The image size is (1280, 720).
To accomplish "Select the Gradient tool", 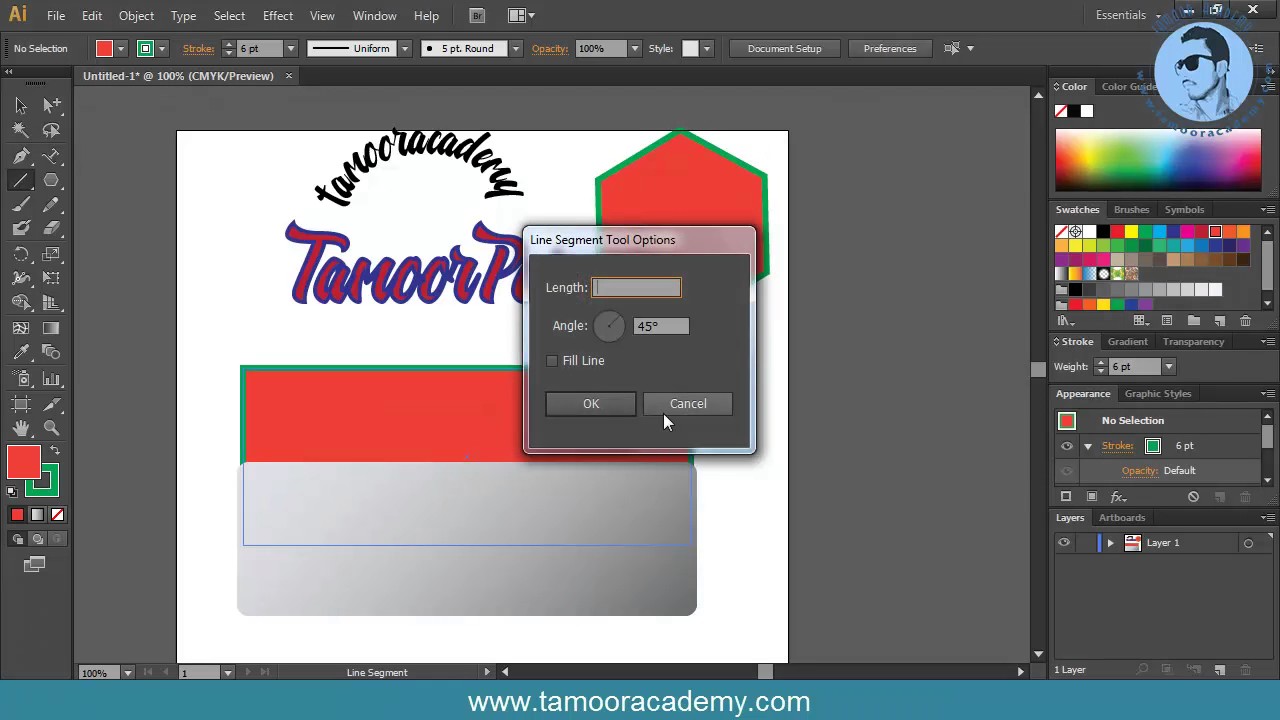I will (52, 328).
